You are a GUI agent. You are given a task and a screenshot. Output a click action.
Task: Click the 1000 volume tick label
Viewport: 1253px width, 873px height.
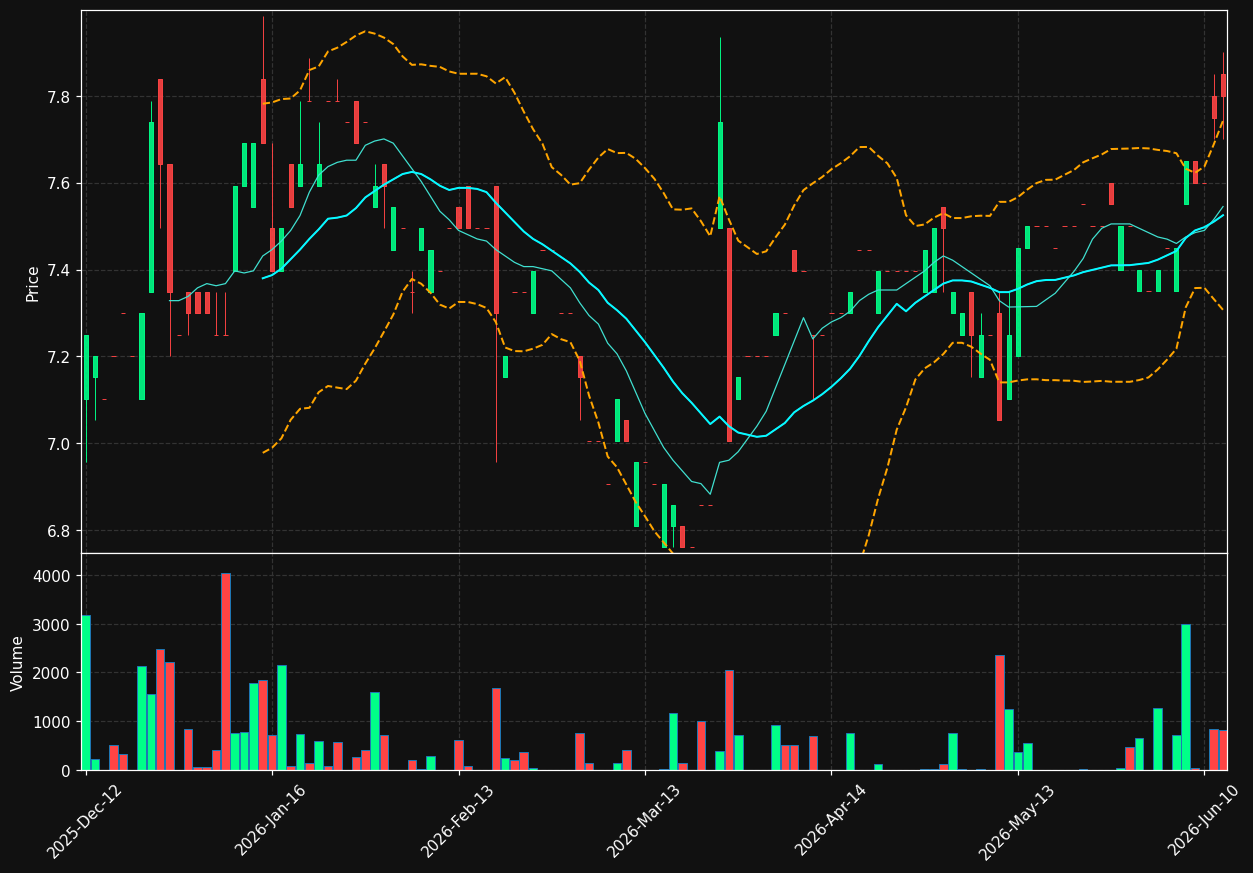click(x=52, y=722)
